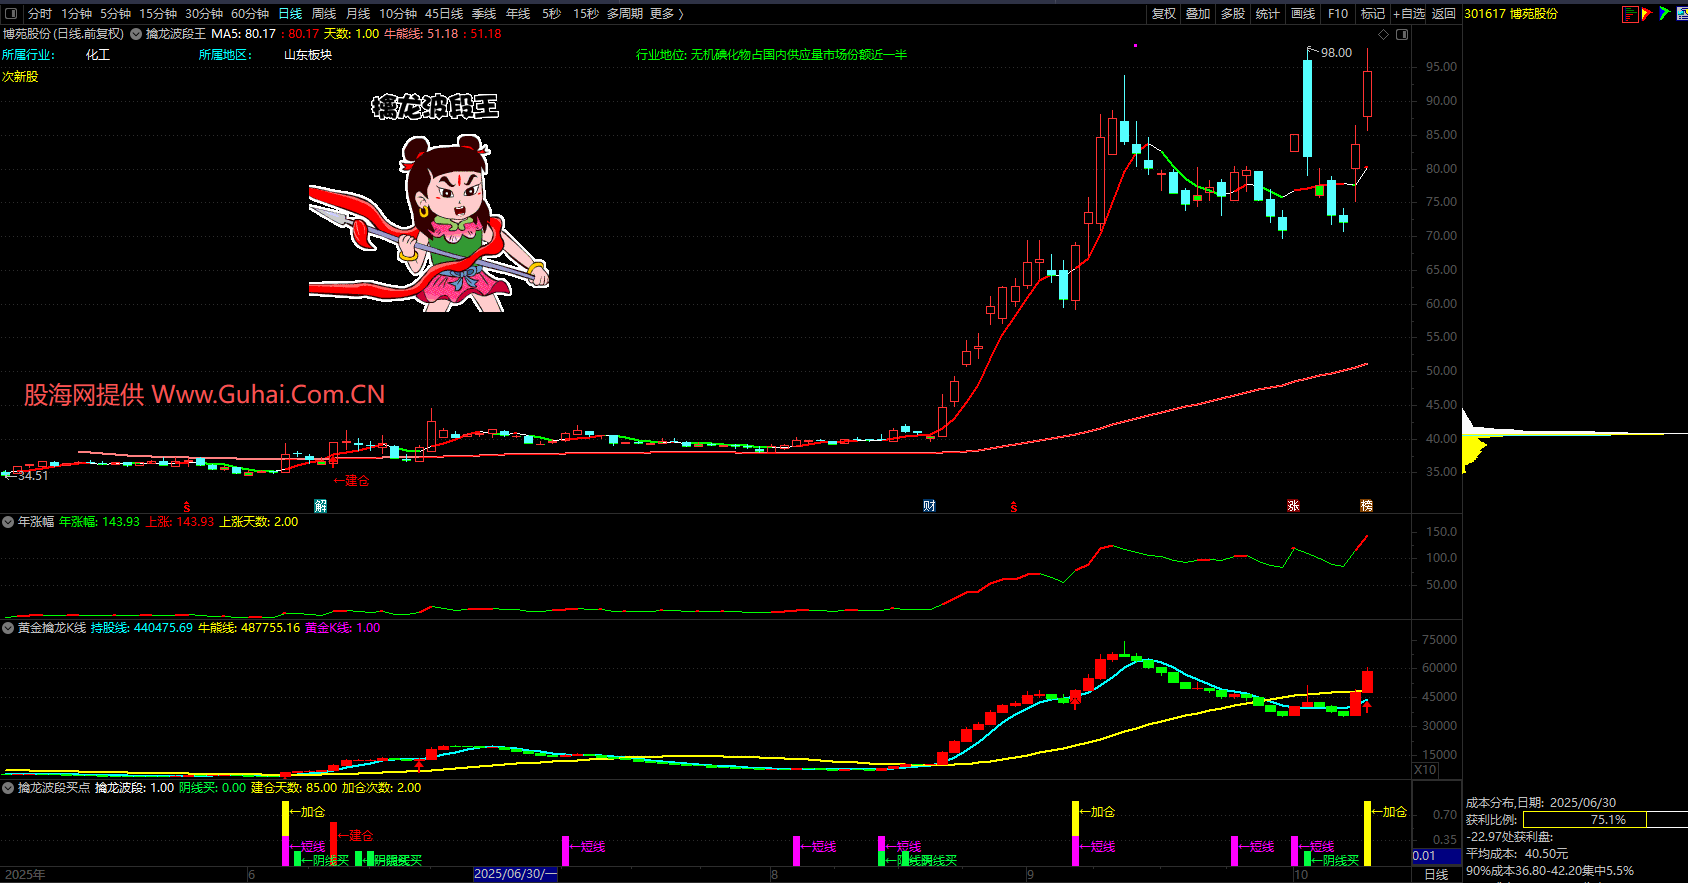Open the red cost distribution bars icon
1688x883 pixels.
pos(1630,14)
